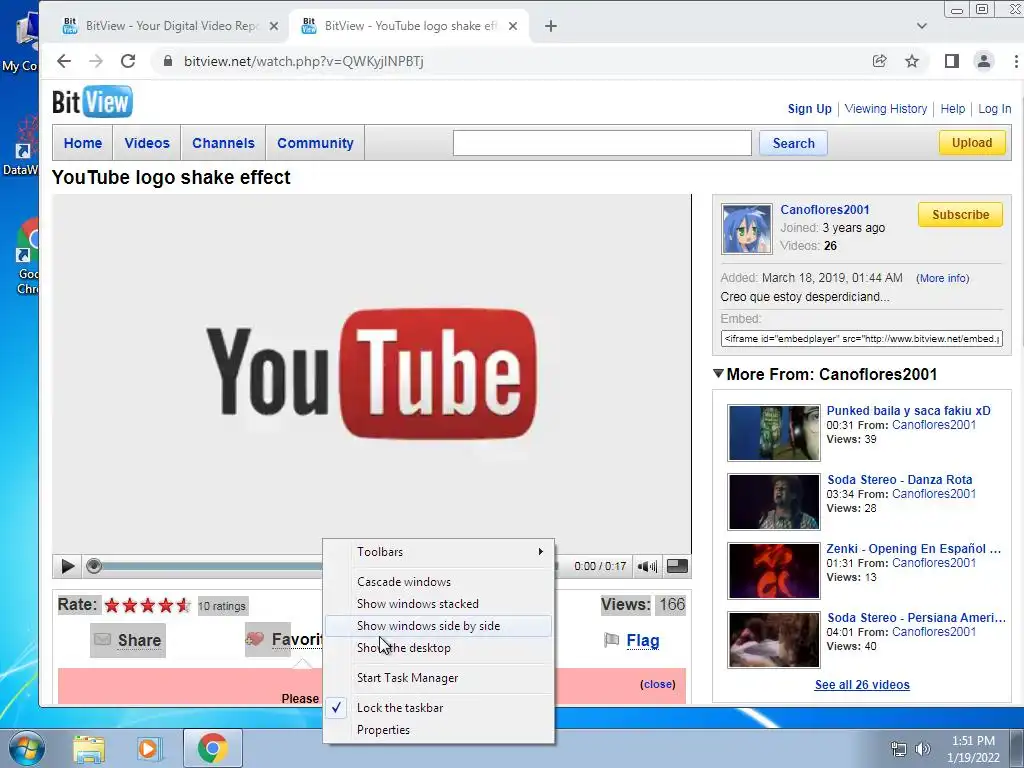This screenshot has height=768, width=1024.
Task: Open Punked baila y saca fakiu xD thumbnail
Action: (774, 433)
